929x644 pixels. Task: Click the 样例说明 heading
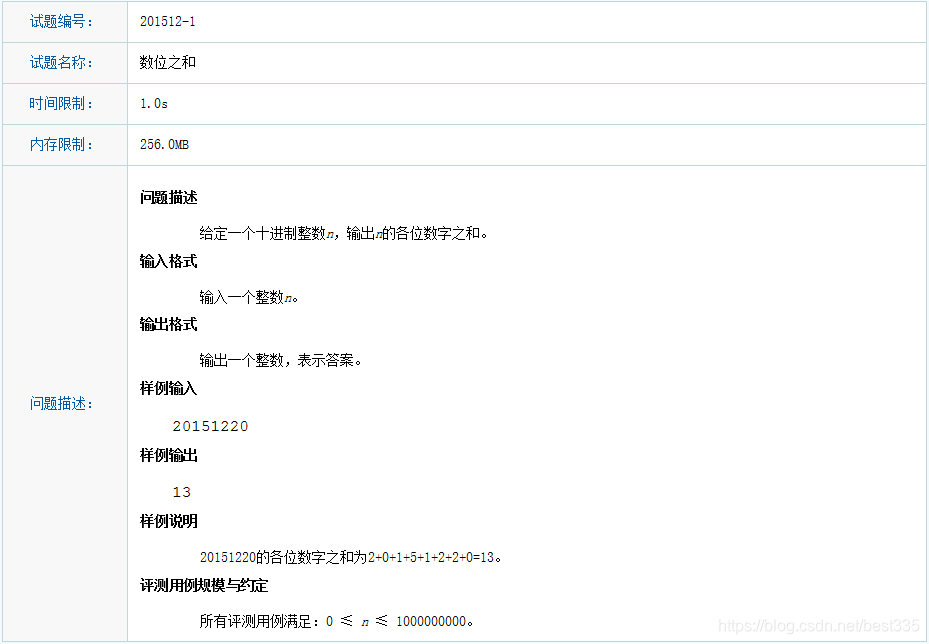click(x=168, y=521)
